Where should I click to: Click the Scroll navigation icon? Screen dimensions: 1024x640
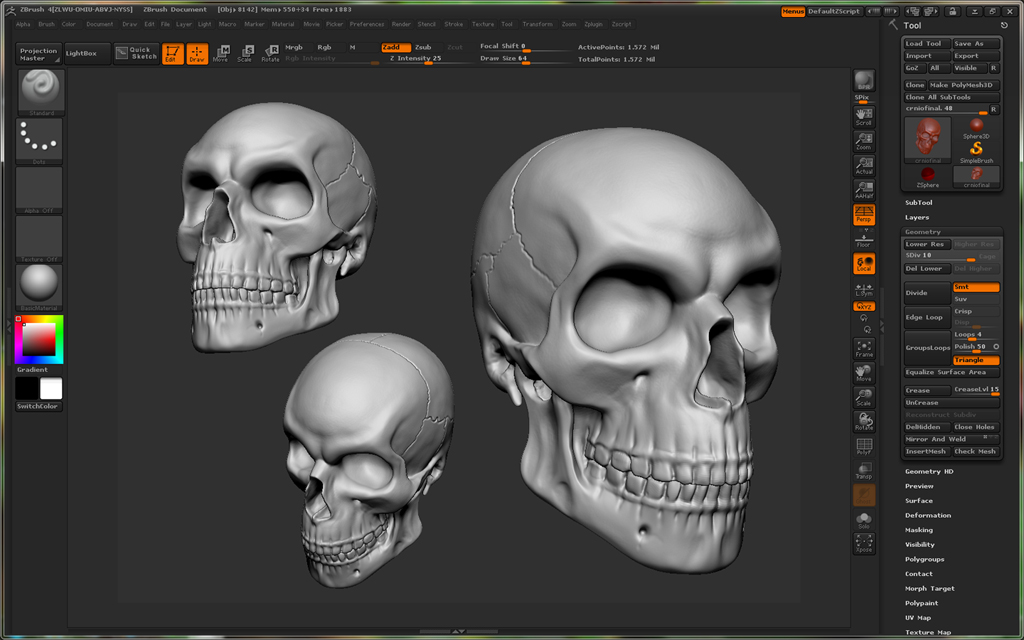pyautogui.click(x=864, y=116)
